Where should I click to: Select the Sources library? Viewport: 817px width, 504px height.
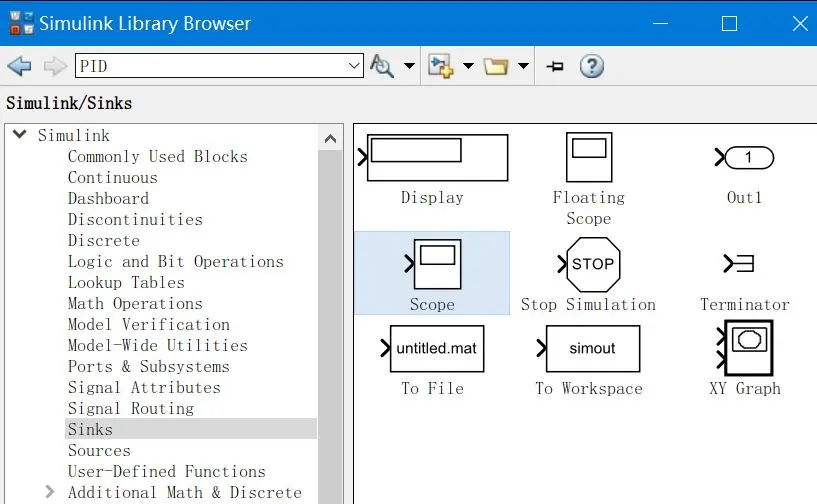[x=99, y=450]
